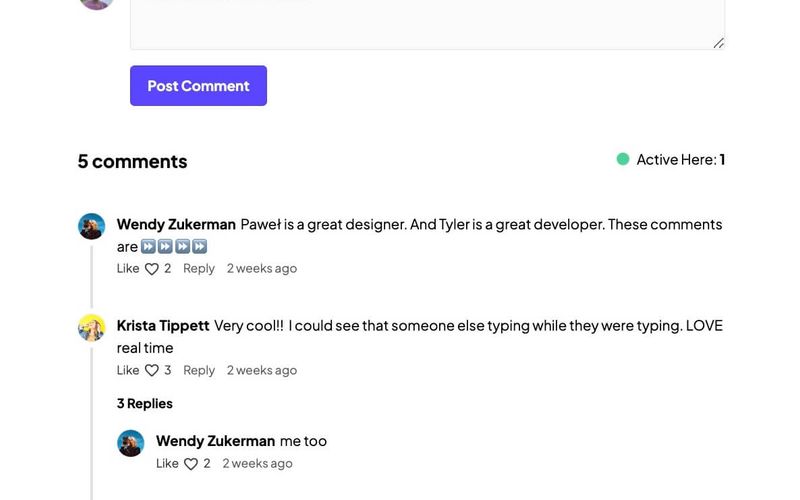Open Krista Tippett's name link
800x500 pixels.
click(x=163, y=326)
